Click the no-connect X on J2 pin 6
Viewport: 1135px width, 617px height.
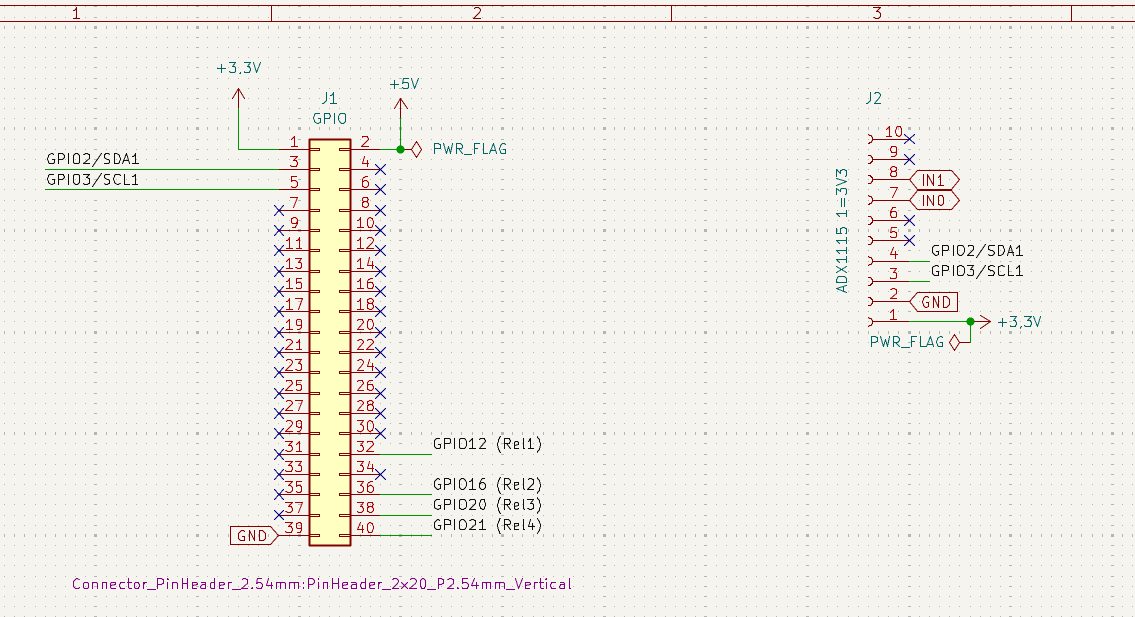pos(910,219)
